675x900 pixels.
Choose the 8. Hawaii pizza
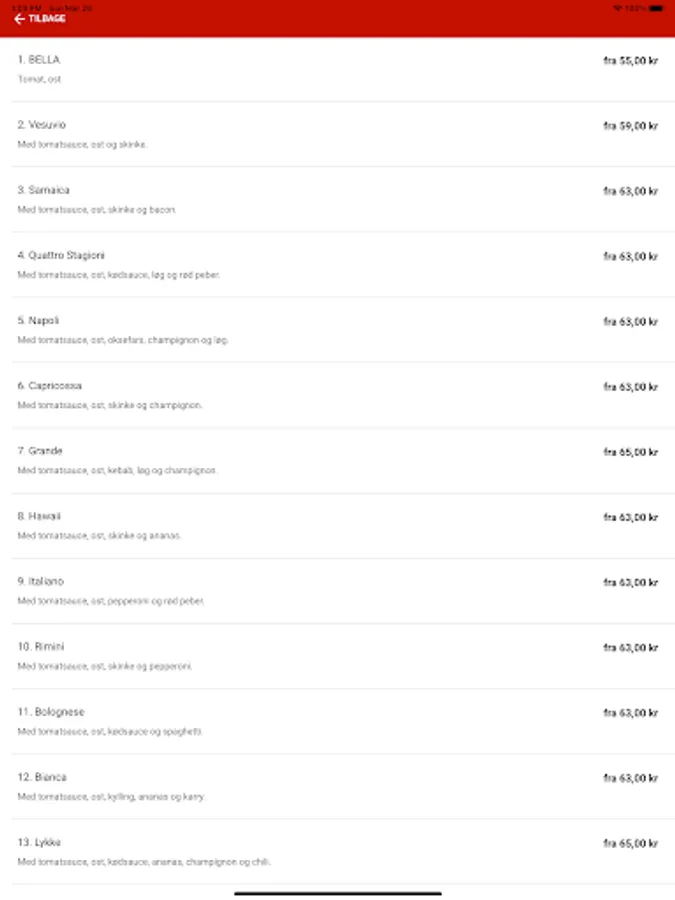point(338,526)
